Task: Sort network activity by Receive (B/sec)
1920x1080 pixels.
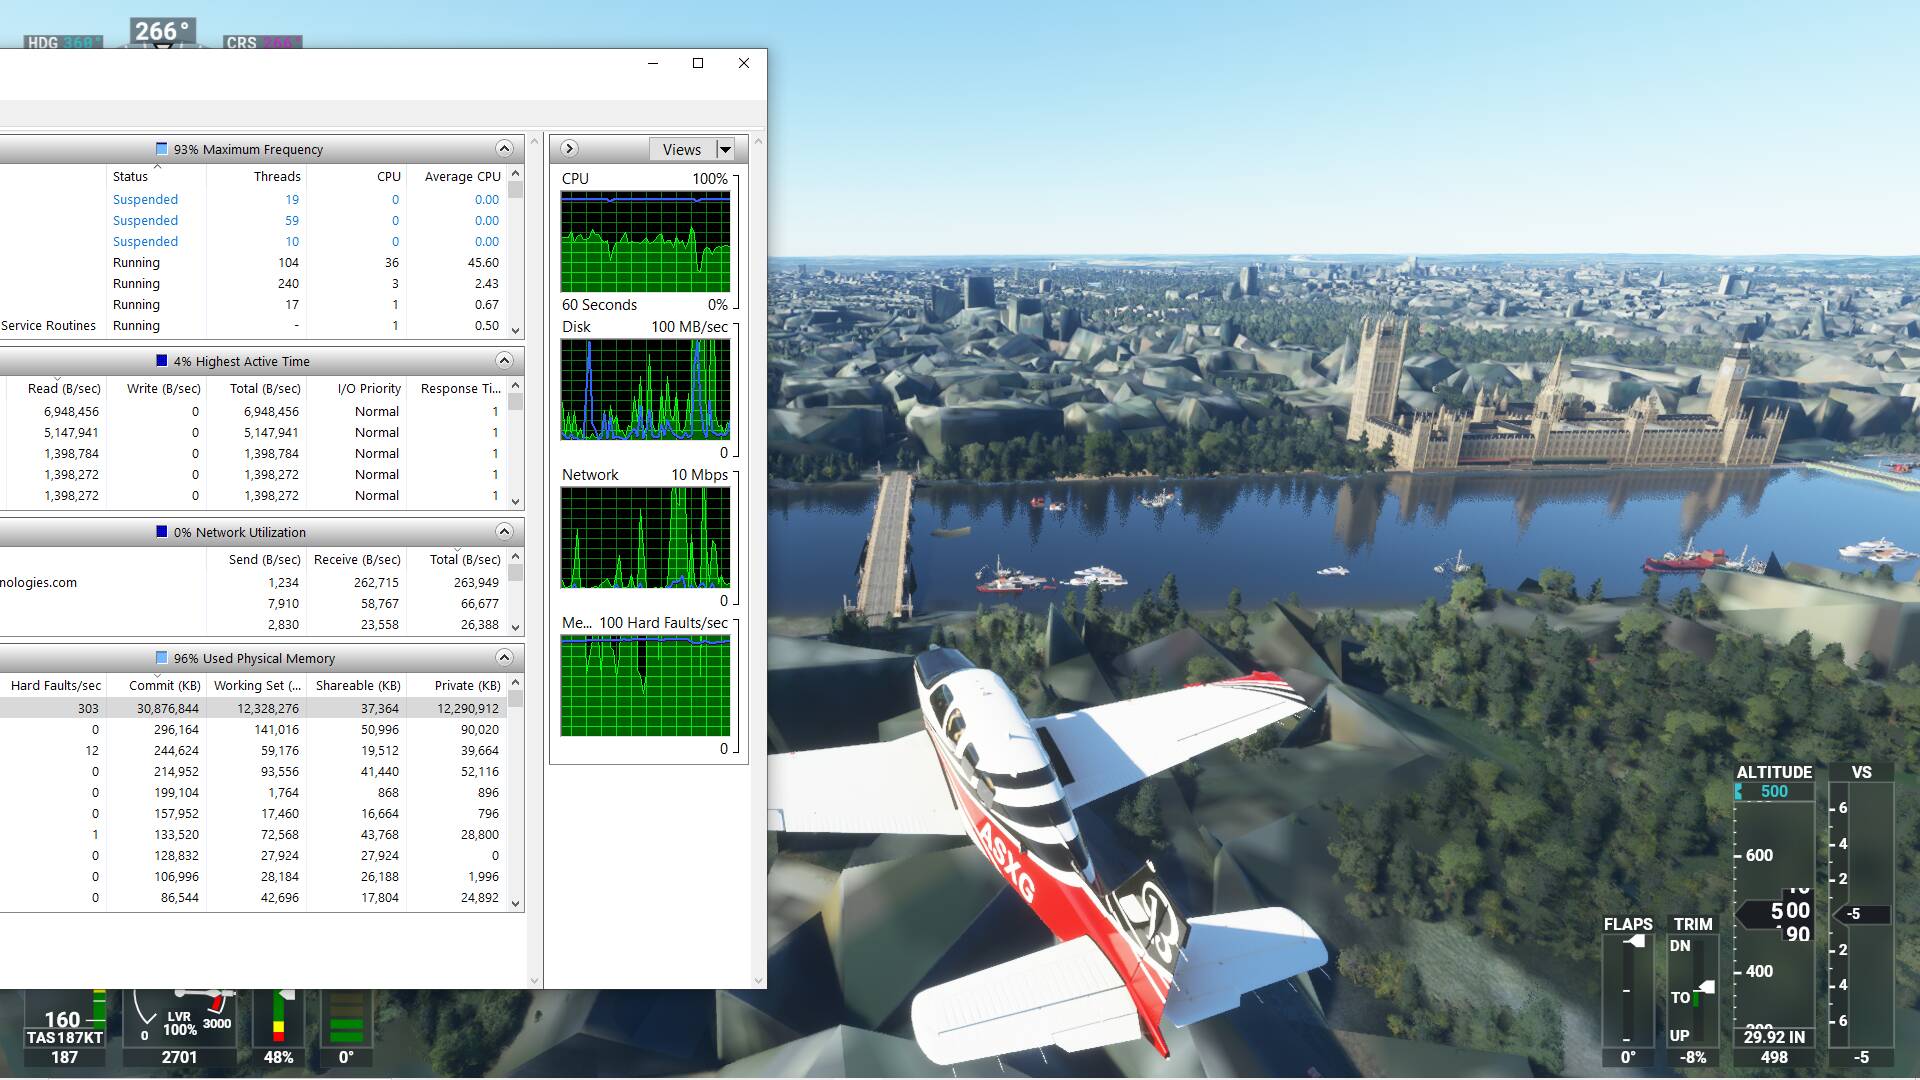Action: 356,559
